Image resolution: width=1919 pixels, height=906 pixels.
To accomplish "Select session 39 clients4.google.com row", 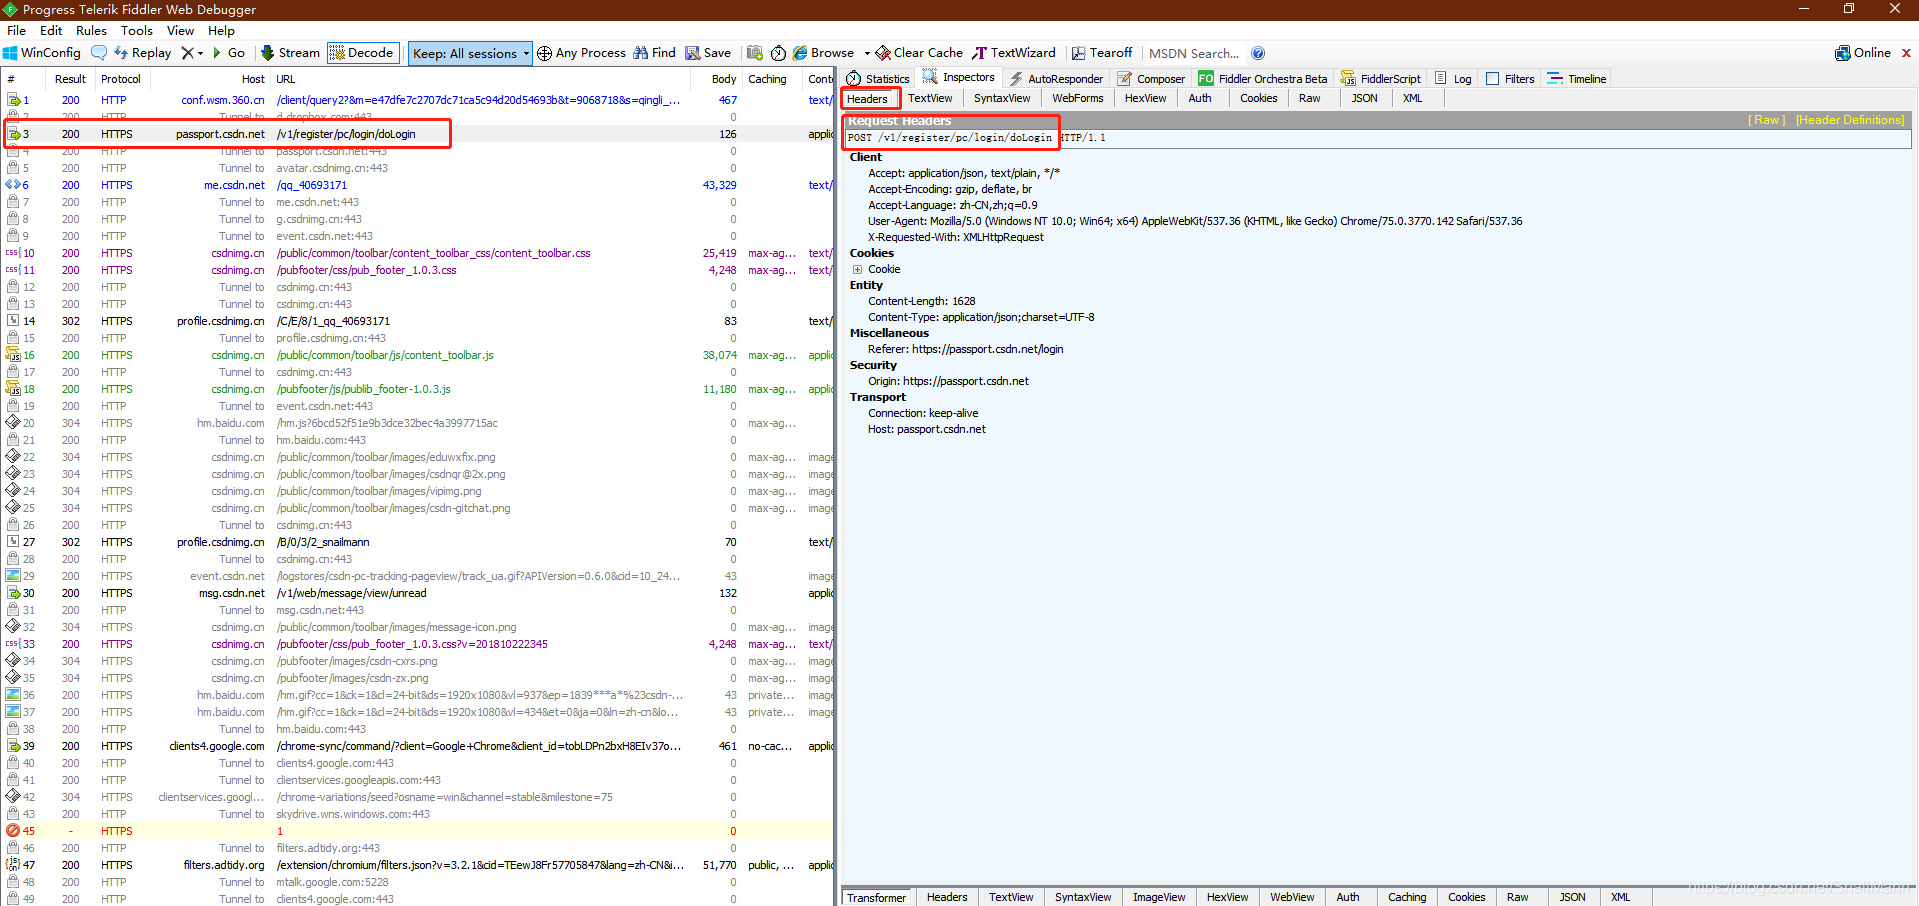I will (418, 746).
